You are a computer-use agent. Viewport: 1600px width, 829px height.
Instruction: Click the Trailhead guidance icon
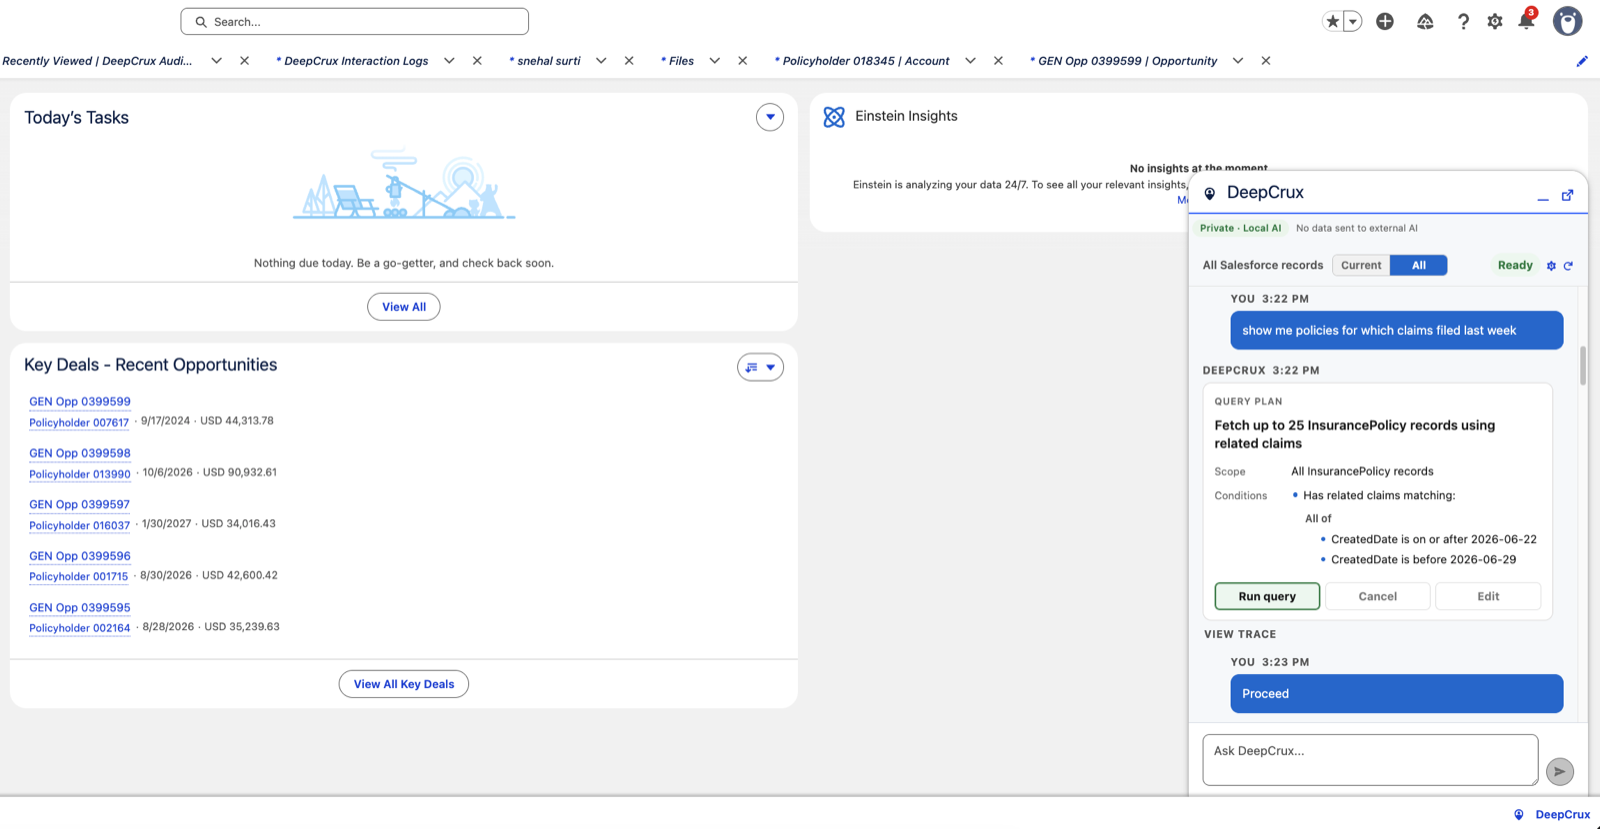pyautogui.click(x=1425, y=21)
